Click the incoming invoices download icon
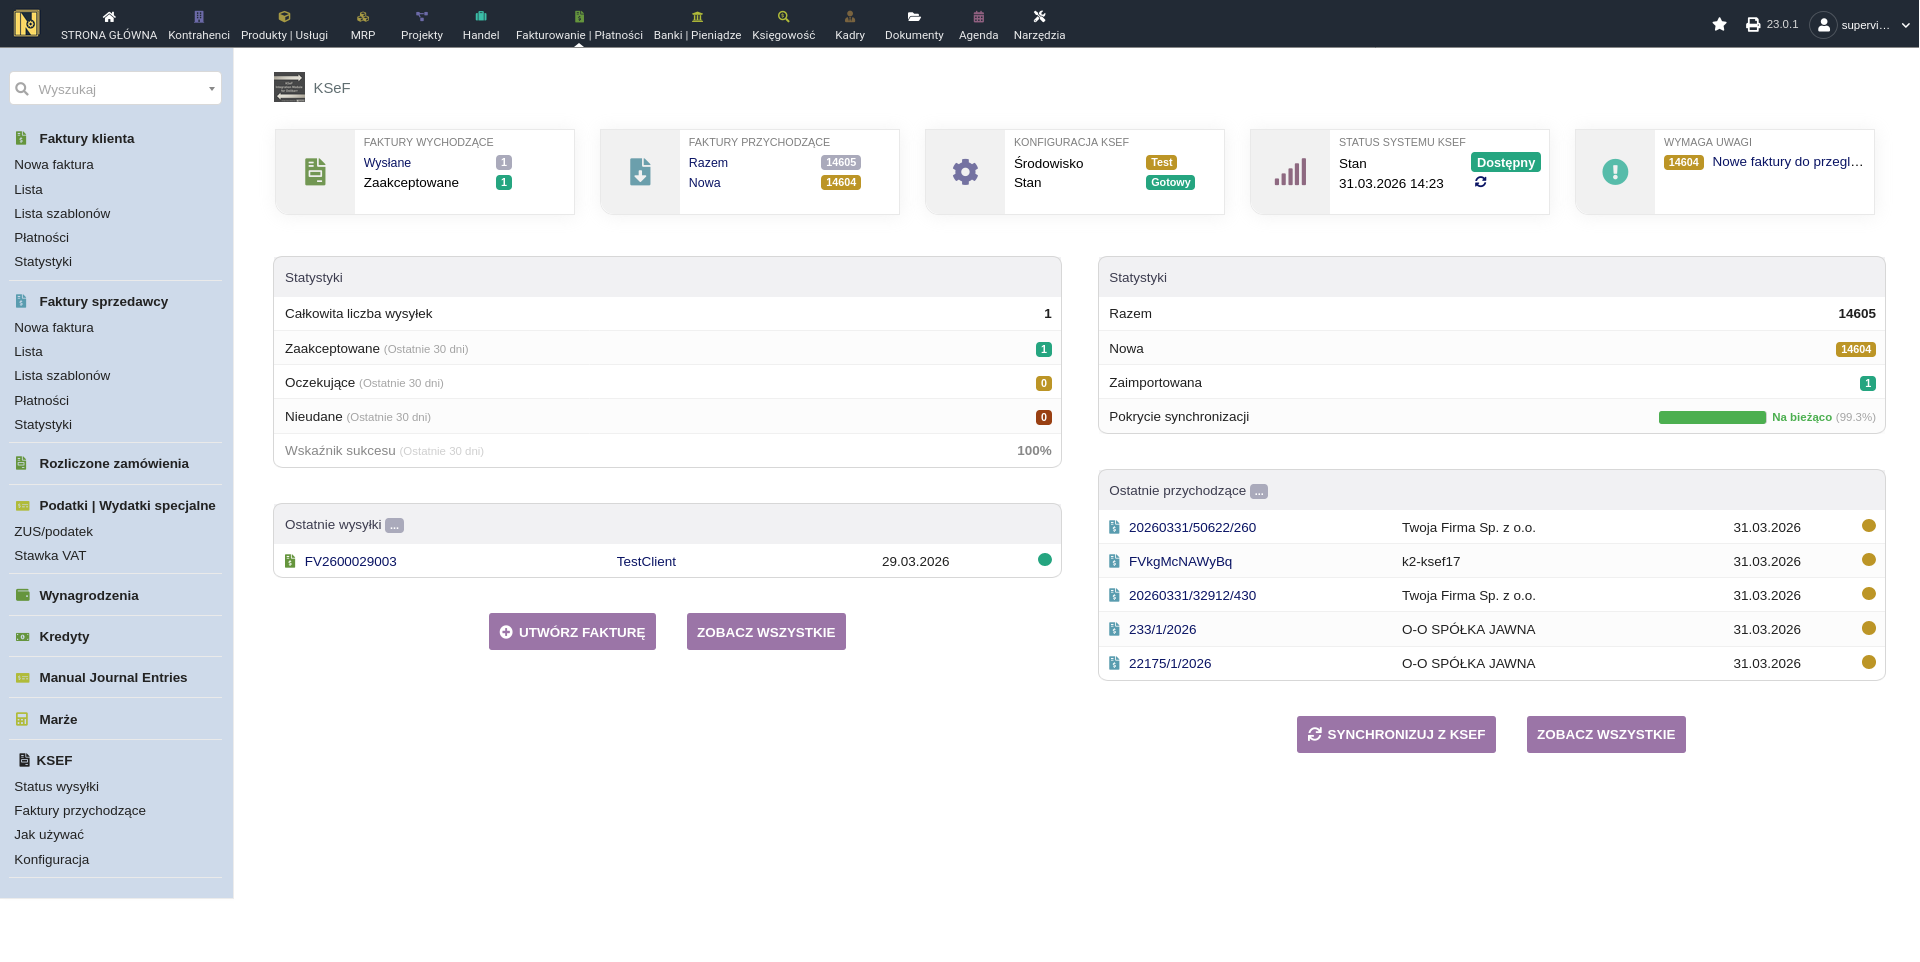The width and height of the screenshot is (1920, 962). [x=640, y=172]
